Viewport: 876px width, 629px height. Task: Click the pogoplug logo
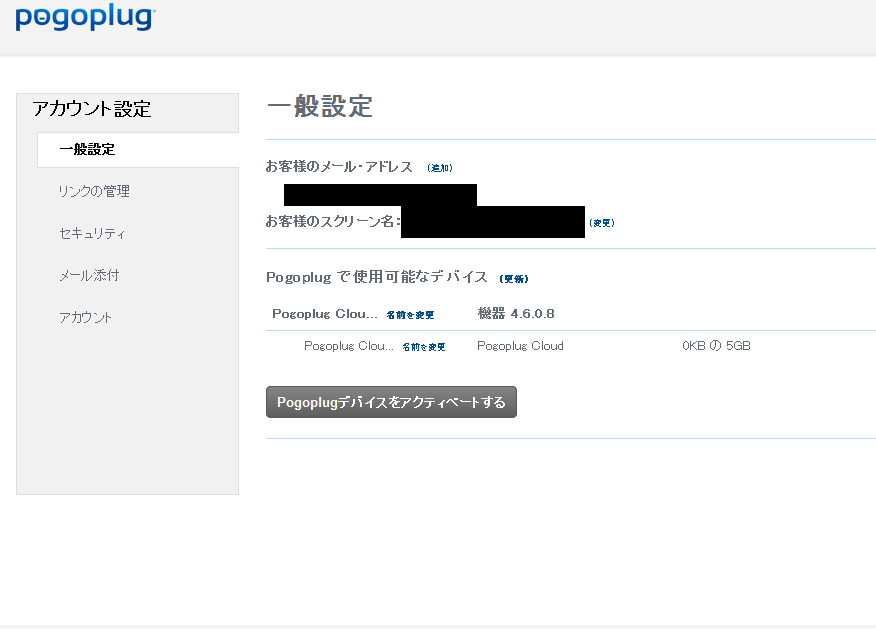85,19
